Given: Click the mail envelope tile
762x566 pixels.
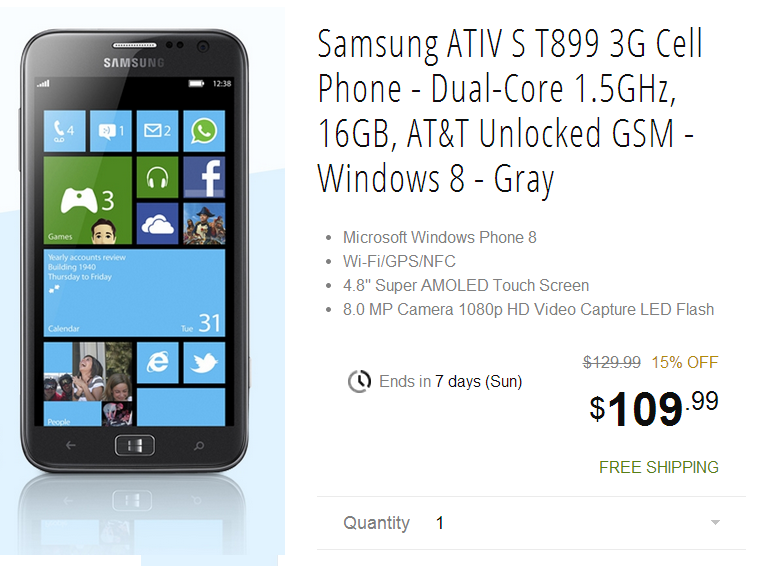Looking at the screenshot, I should 157,131.
